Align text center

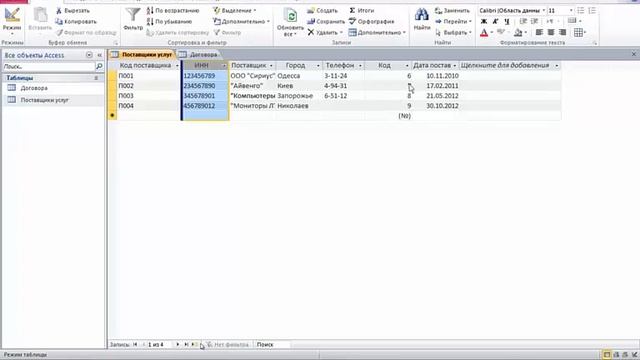(551, 32)
